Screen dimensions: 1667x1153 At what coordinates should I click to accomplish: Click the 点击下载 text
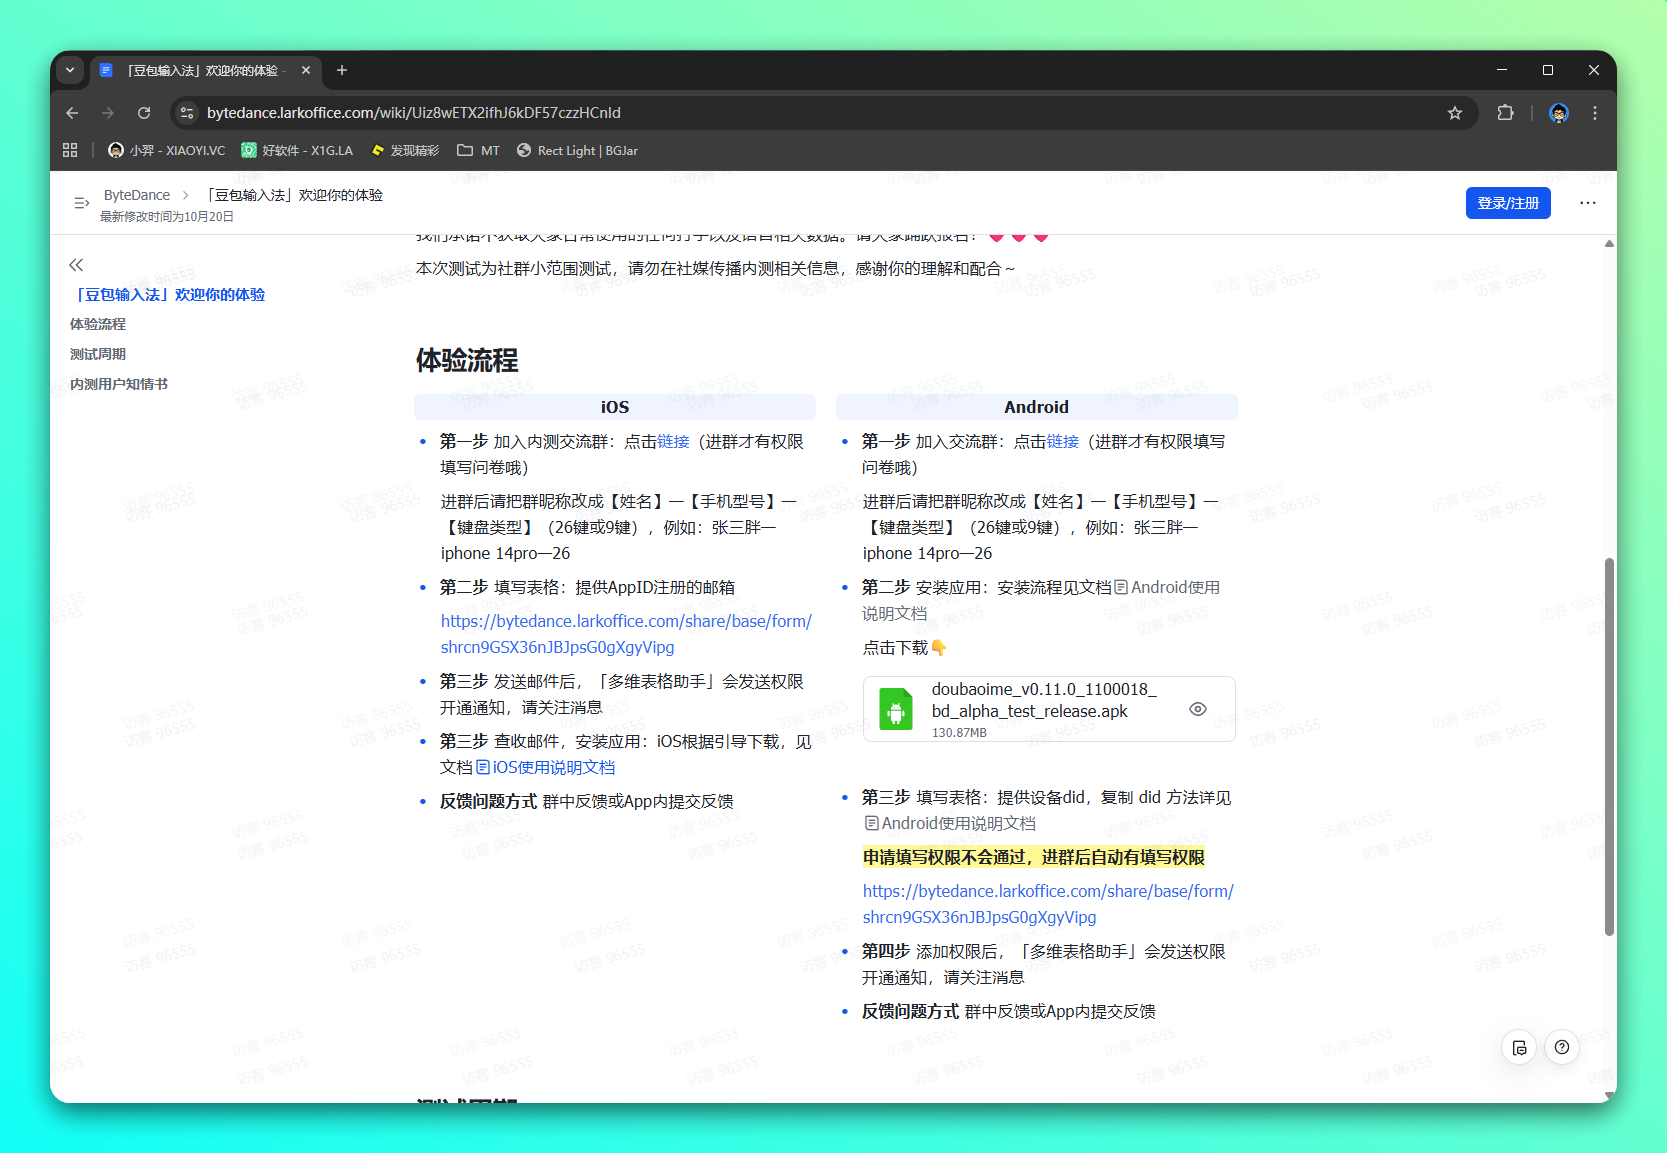895,648
